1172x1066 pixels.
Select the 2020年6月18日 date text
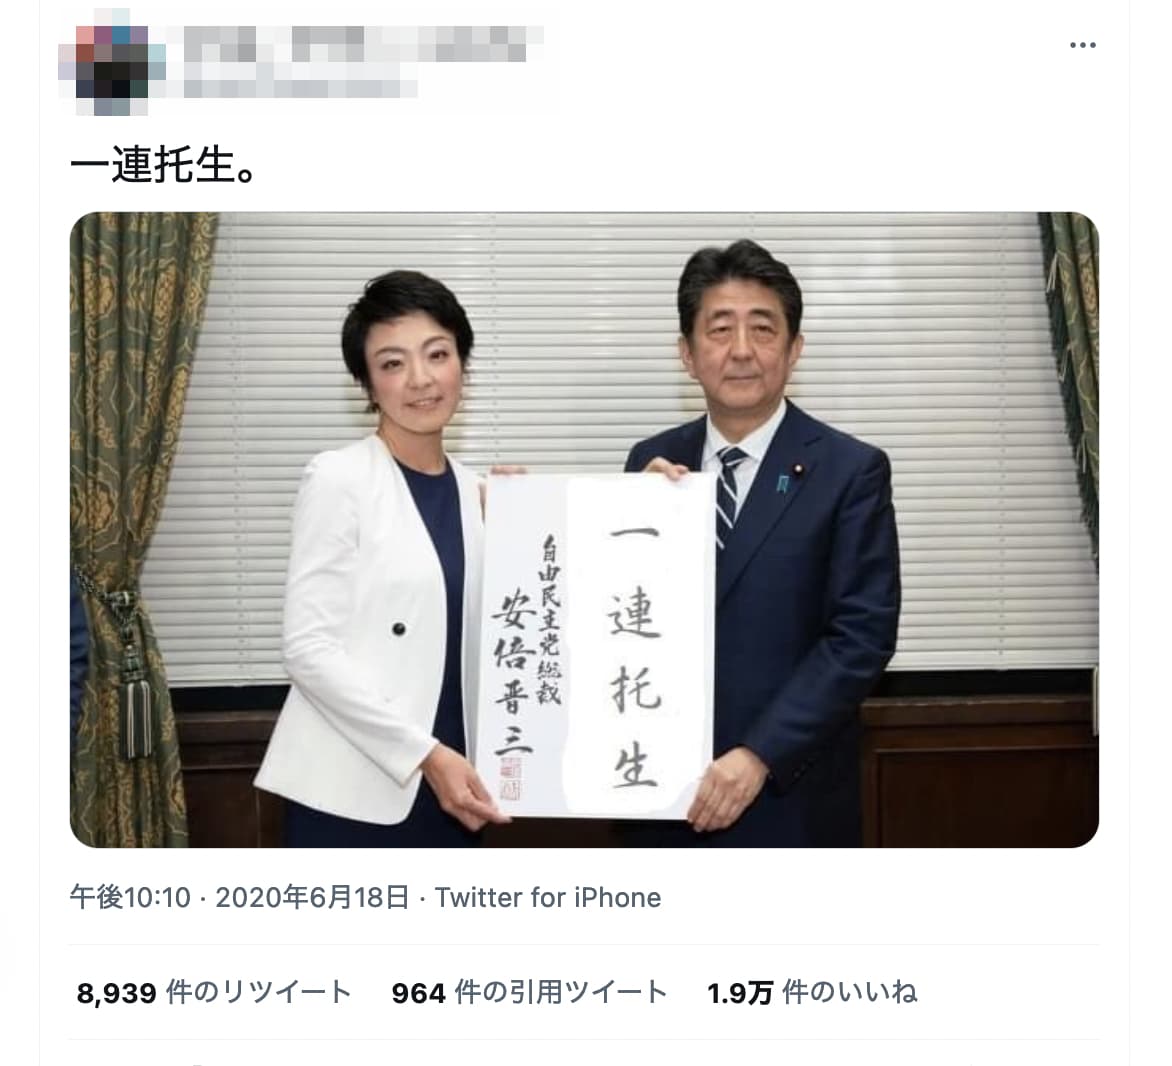point(312,897)
